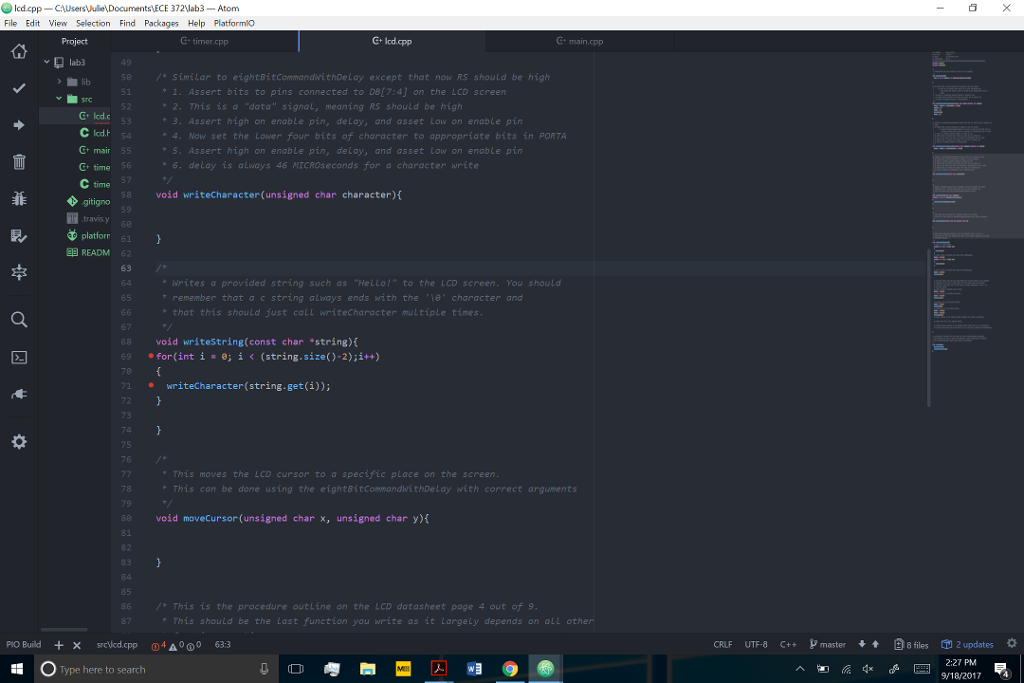This screenshot has height=683, width=1024.
Task: Open Google Chrome from the taskbar
Action: tap(510, 668)
